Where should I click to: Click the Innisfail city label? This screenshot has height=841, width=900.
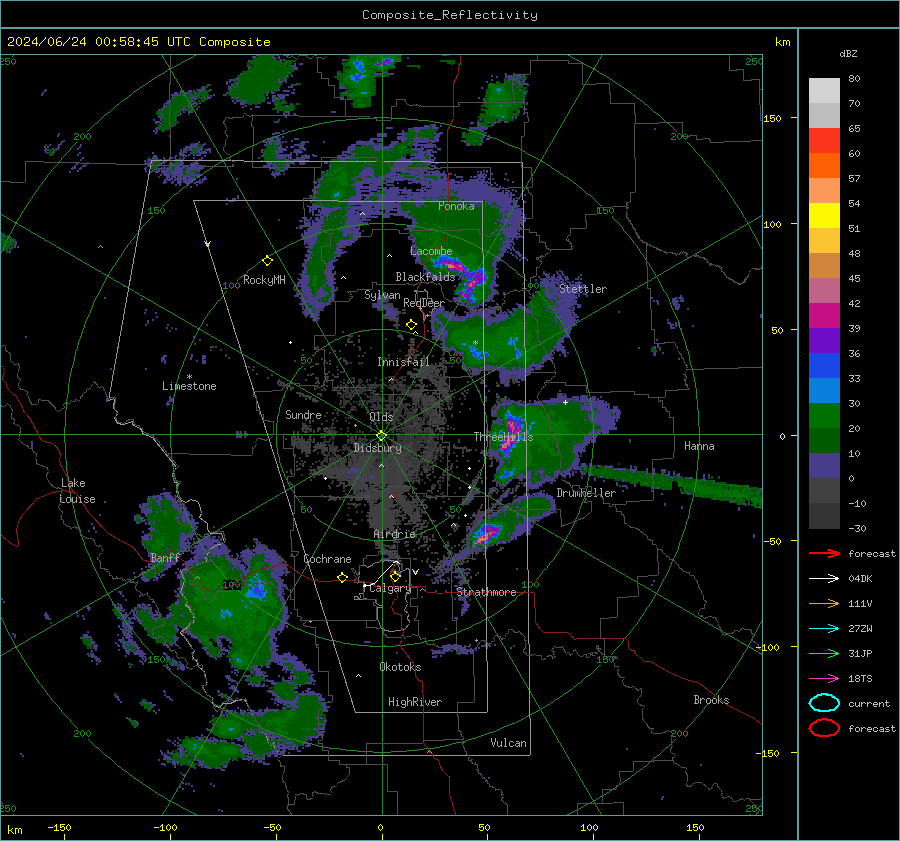403,362
